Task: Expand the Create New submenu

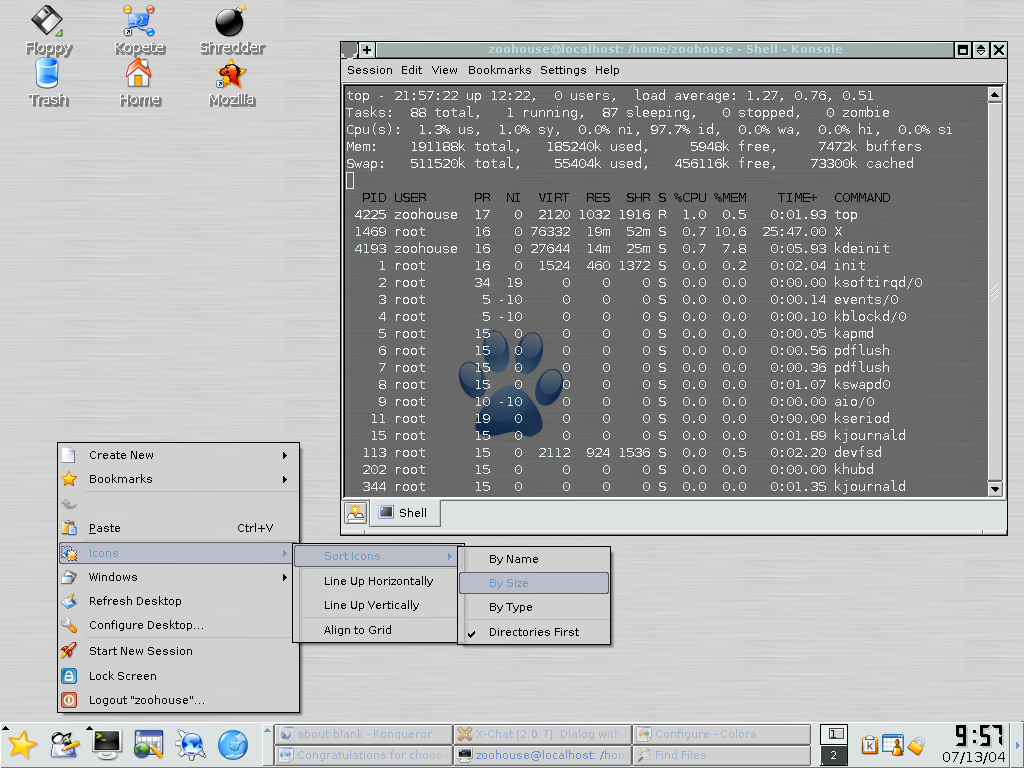Action: 178,455
